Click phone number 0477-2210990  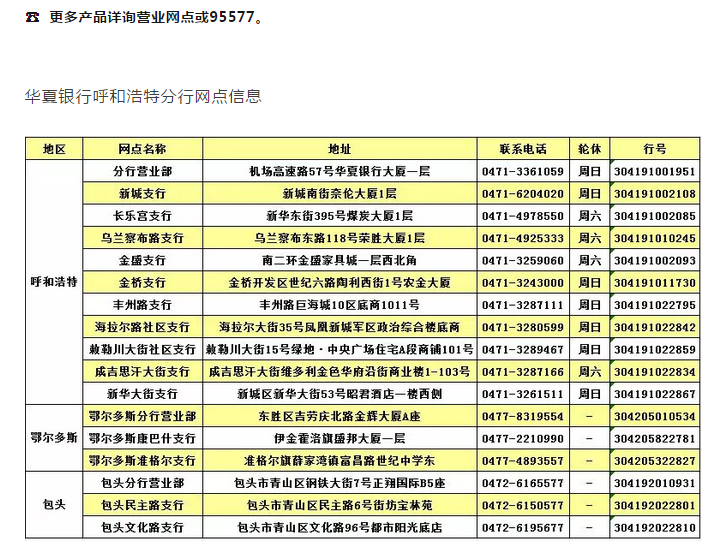(523, 439)
